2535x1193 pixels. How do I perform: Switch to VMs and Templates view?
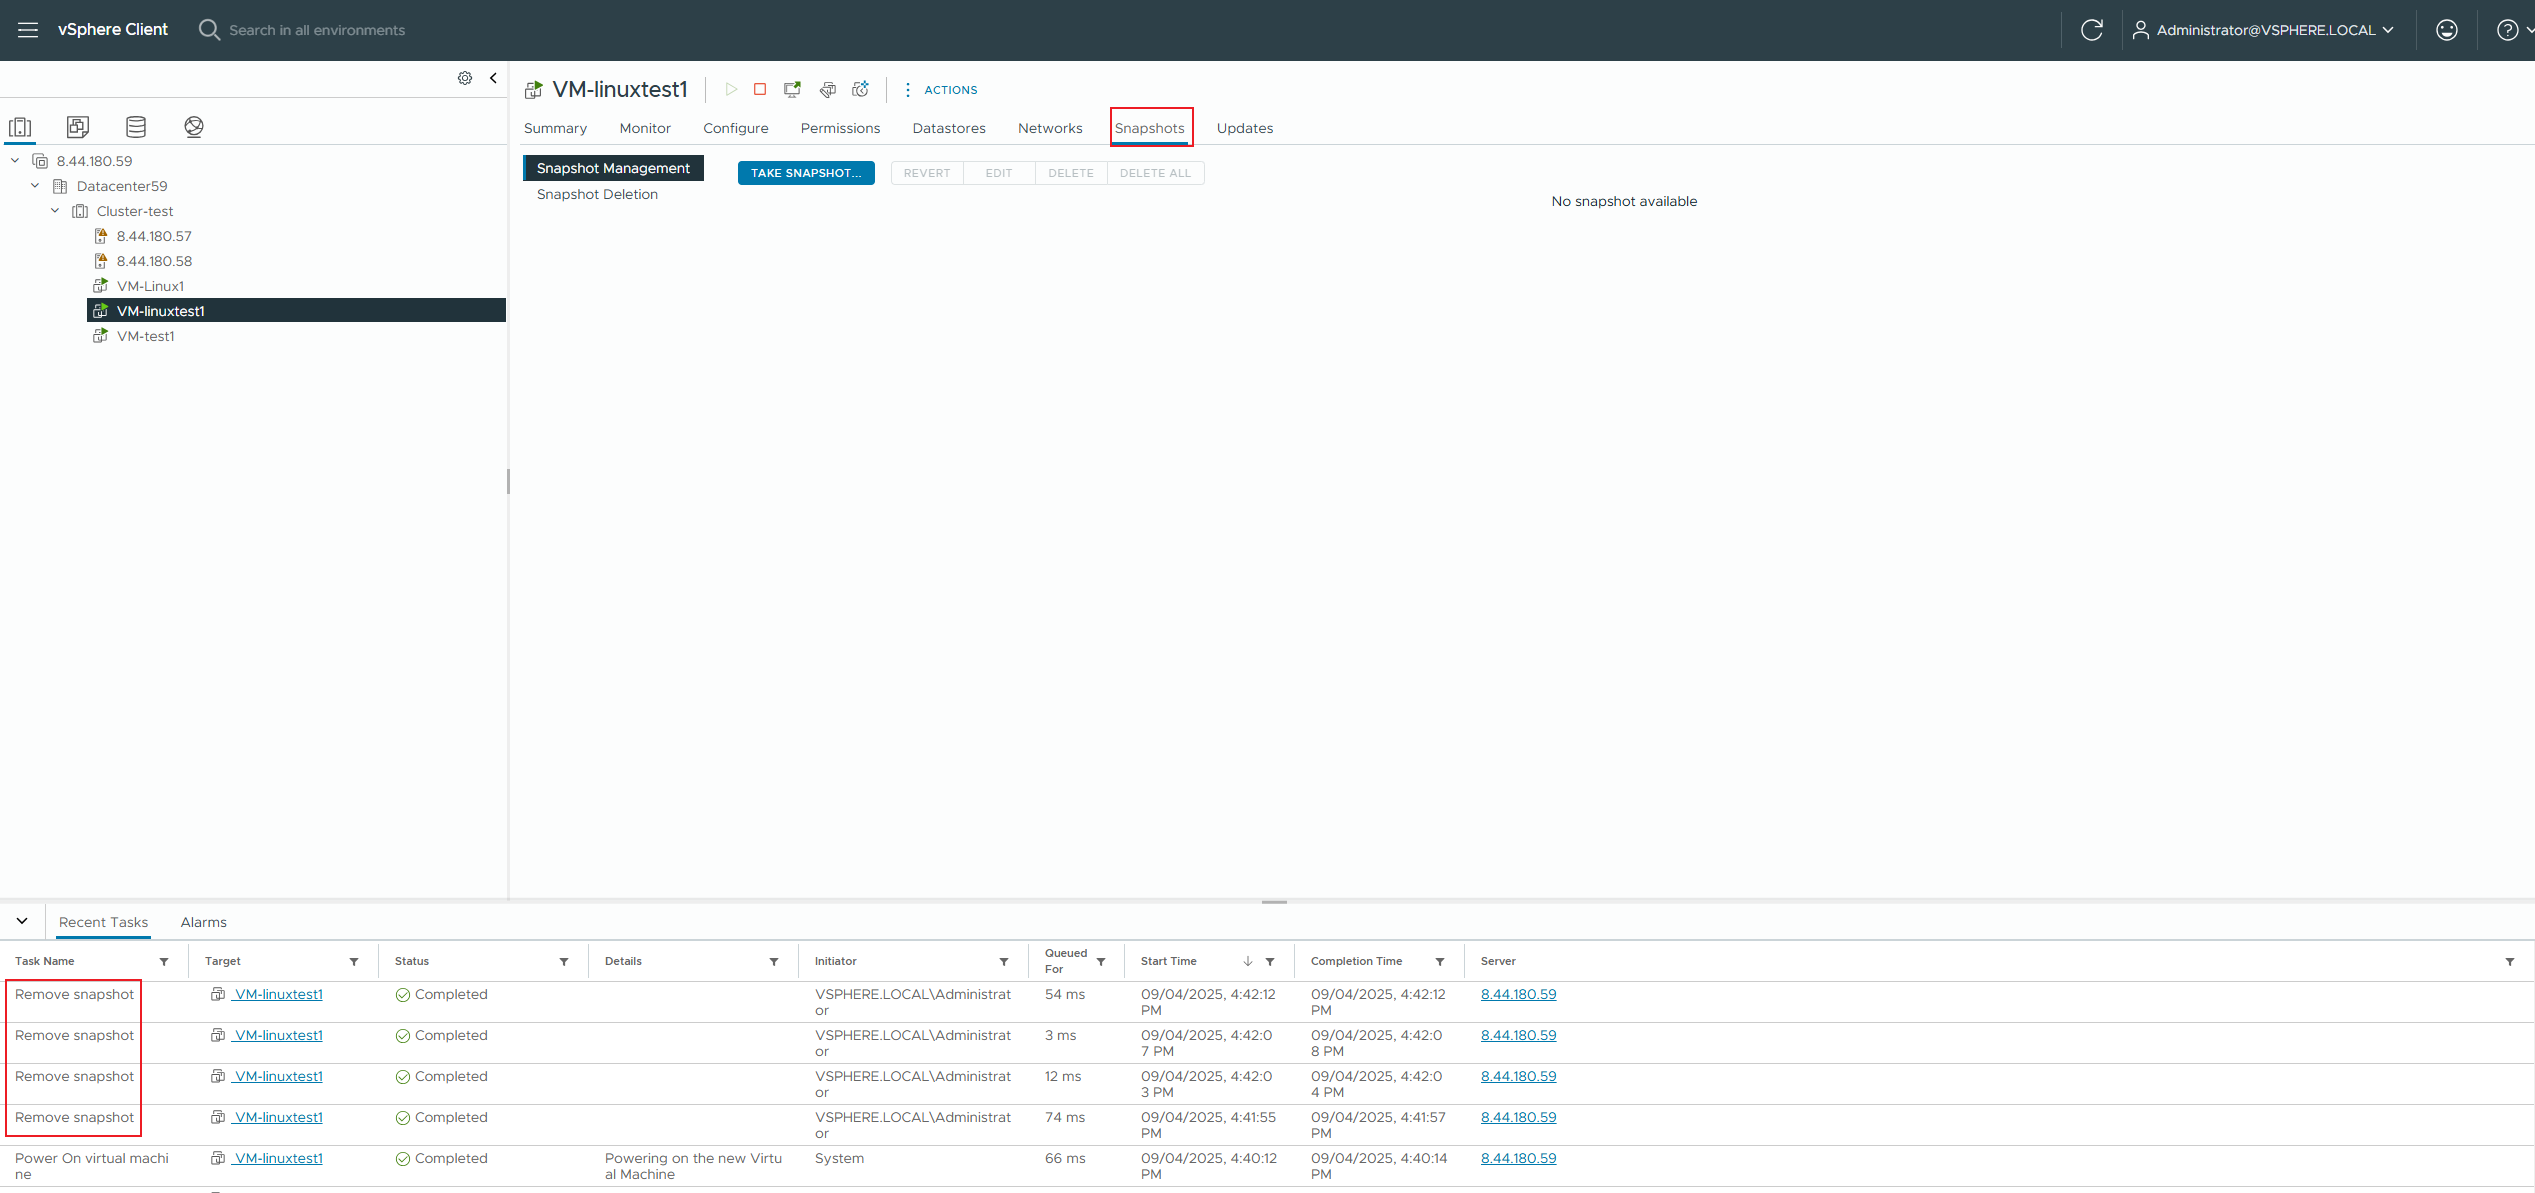click(78, 127)
